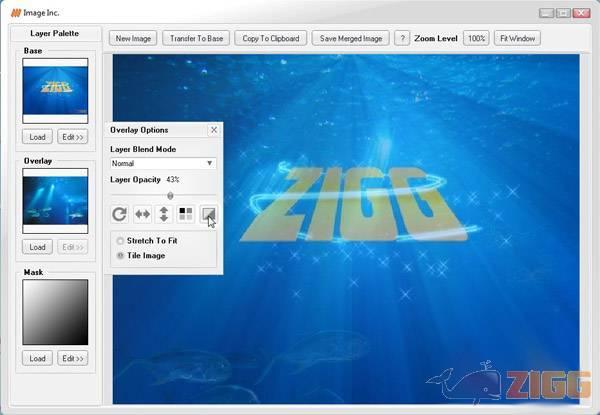The height and width of the screenshot is (415, 600).
Task: Close the Overlay Options panel
Action: [x=214, y=130]
